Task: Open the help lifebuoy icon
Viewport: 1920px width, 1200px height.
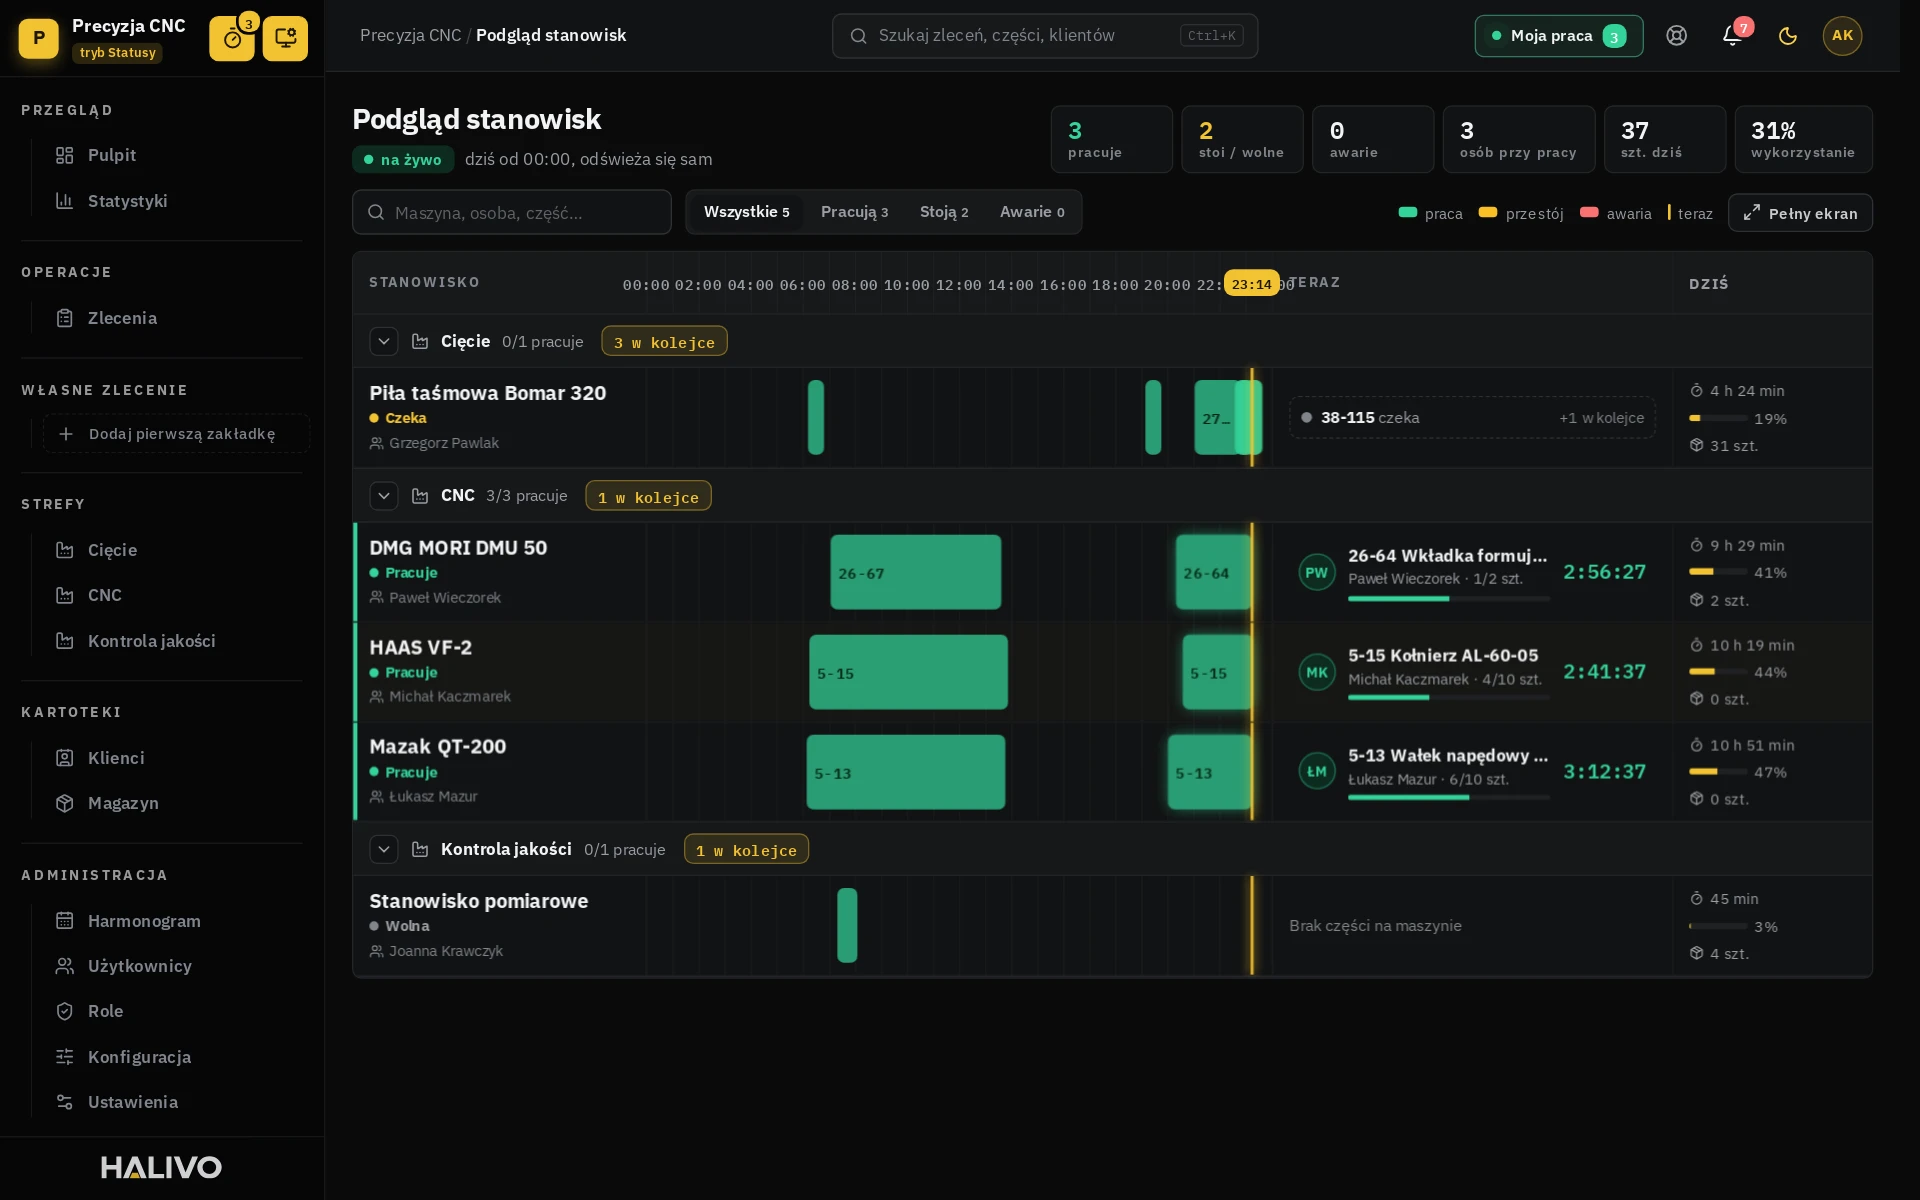Action: coord(1677,36)
